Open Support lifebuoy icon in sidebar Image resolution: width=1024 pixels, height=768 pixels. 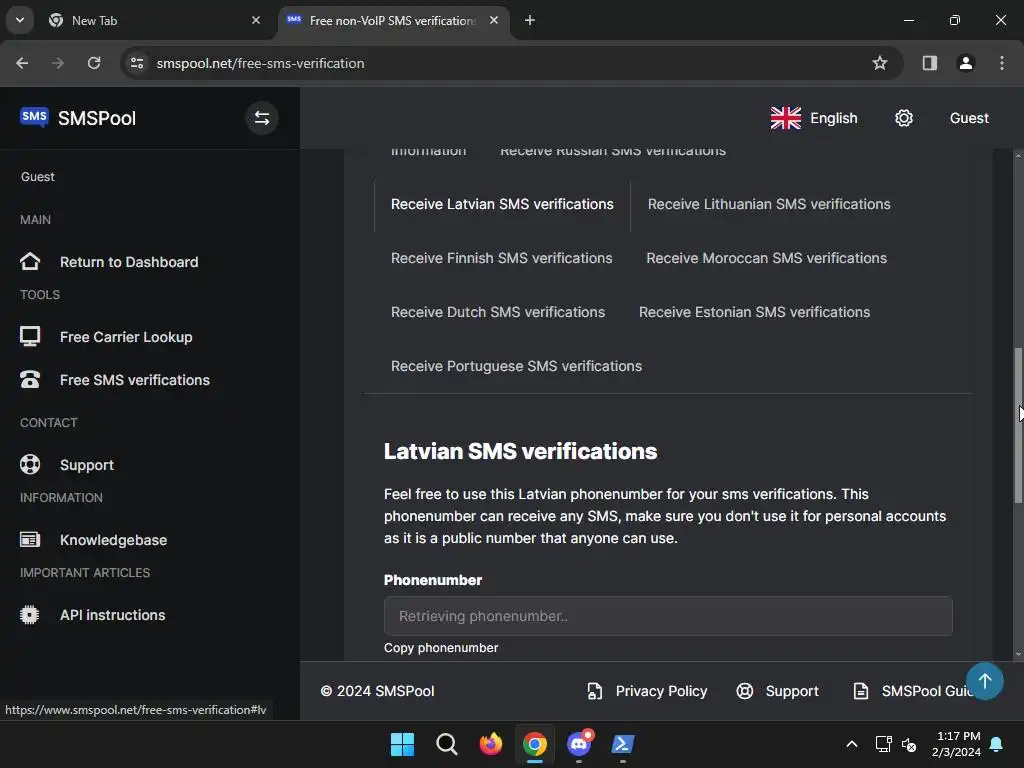30,464
